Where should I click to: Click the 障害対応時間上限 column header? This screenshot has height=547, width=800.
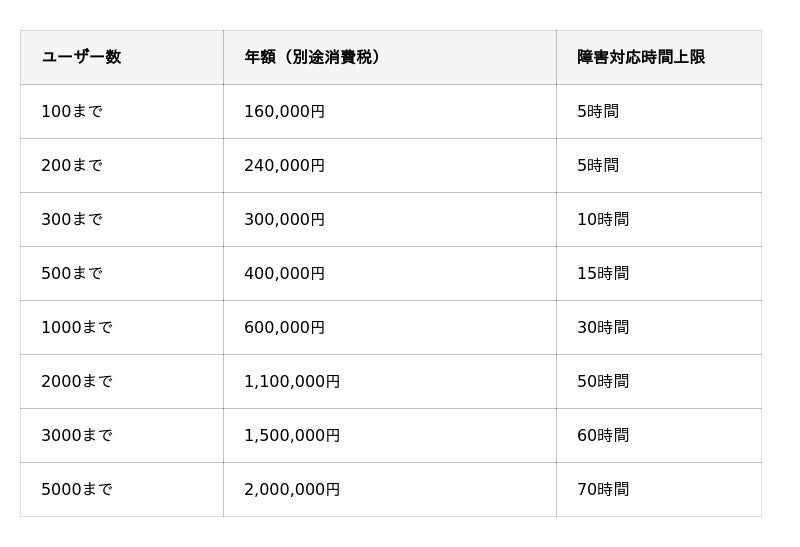pos(641,57)
